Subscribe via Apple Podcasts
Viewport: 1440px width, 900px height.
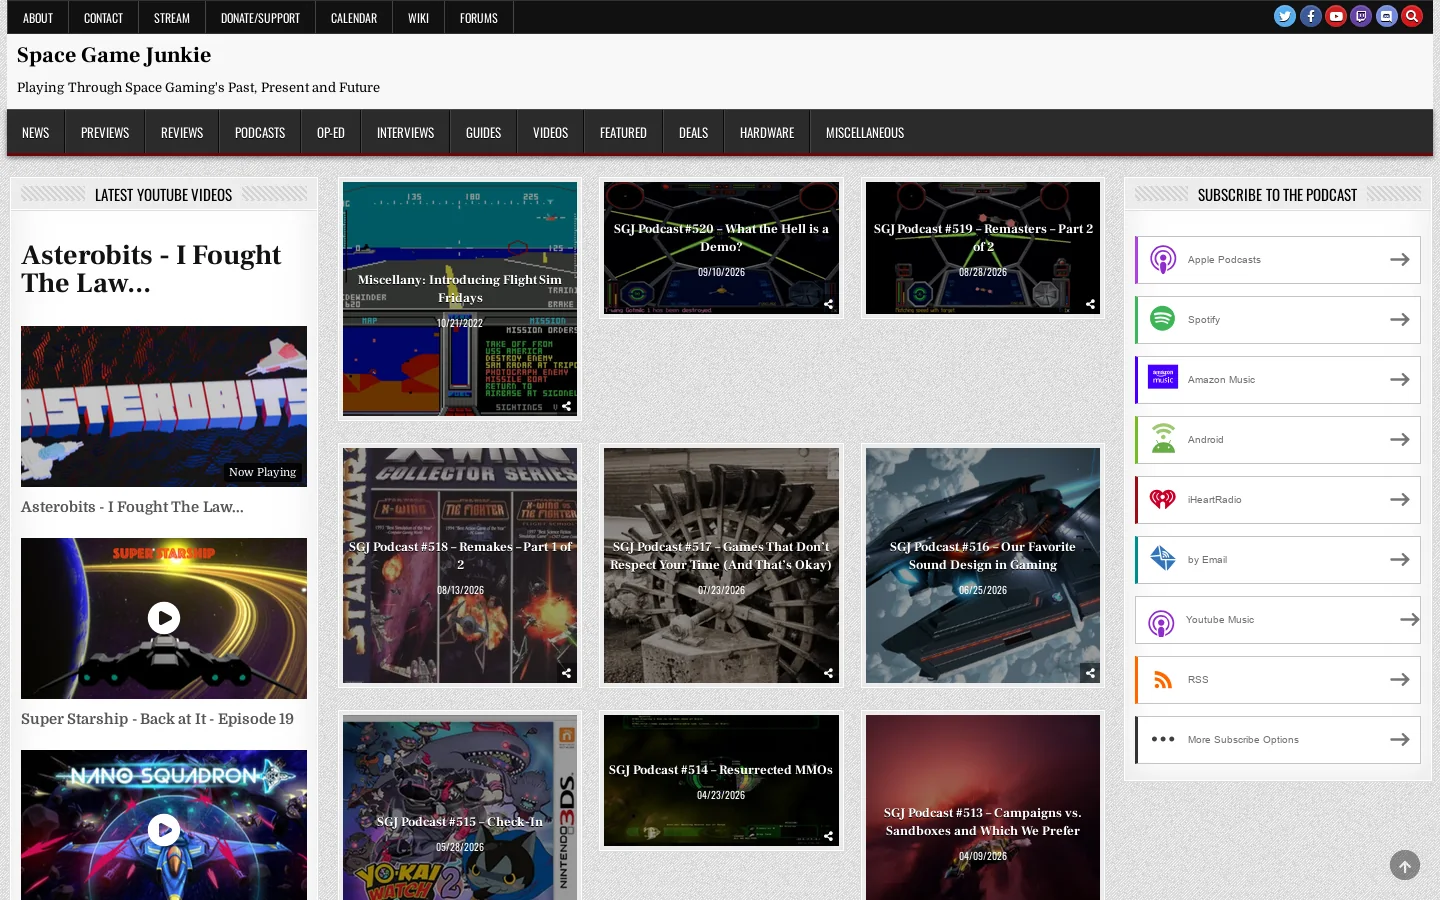[1278, 260]
